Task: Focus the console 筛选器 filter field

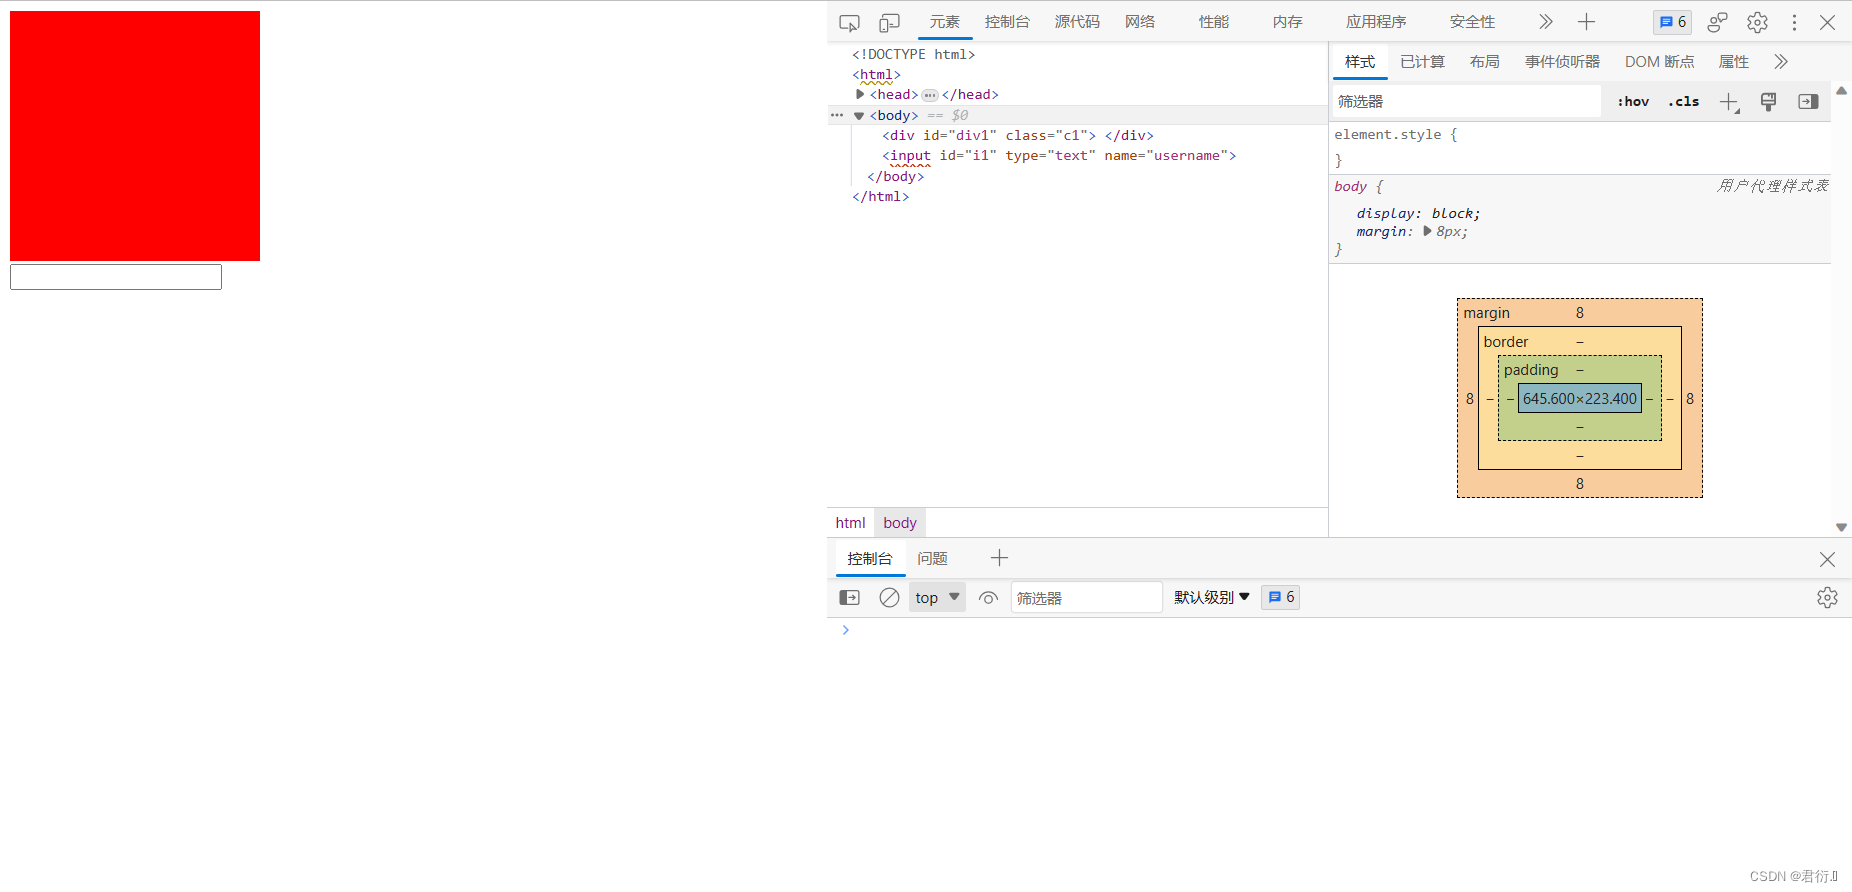Action: 1086,598
